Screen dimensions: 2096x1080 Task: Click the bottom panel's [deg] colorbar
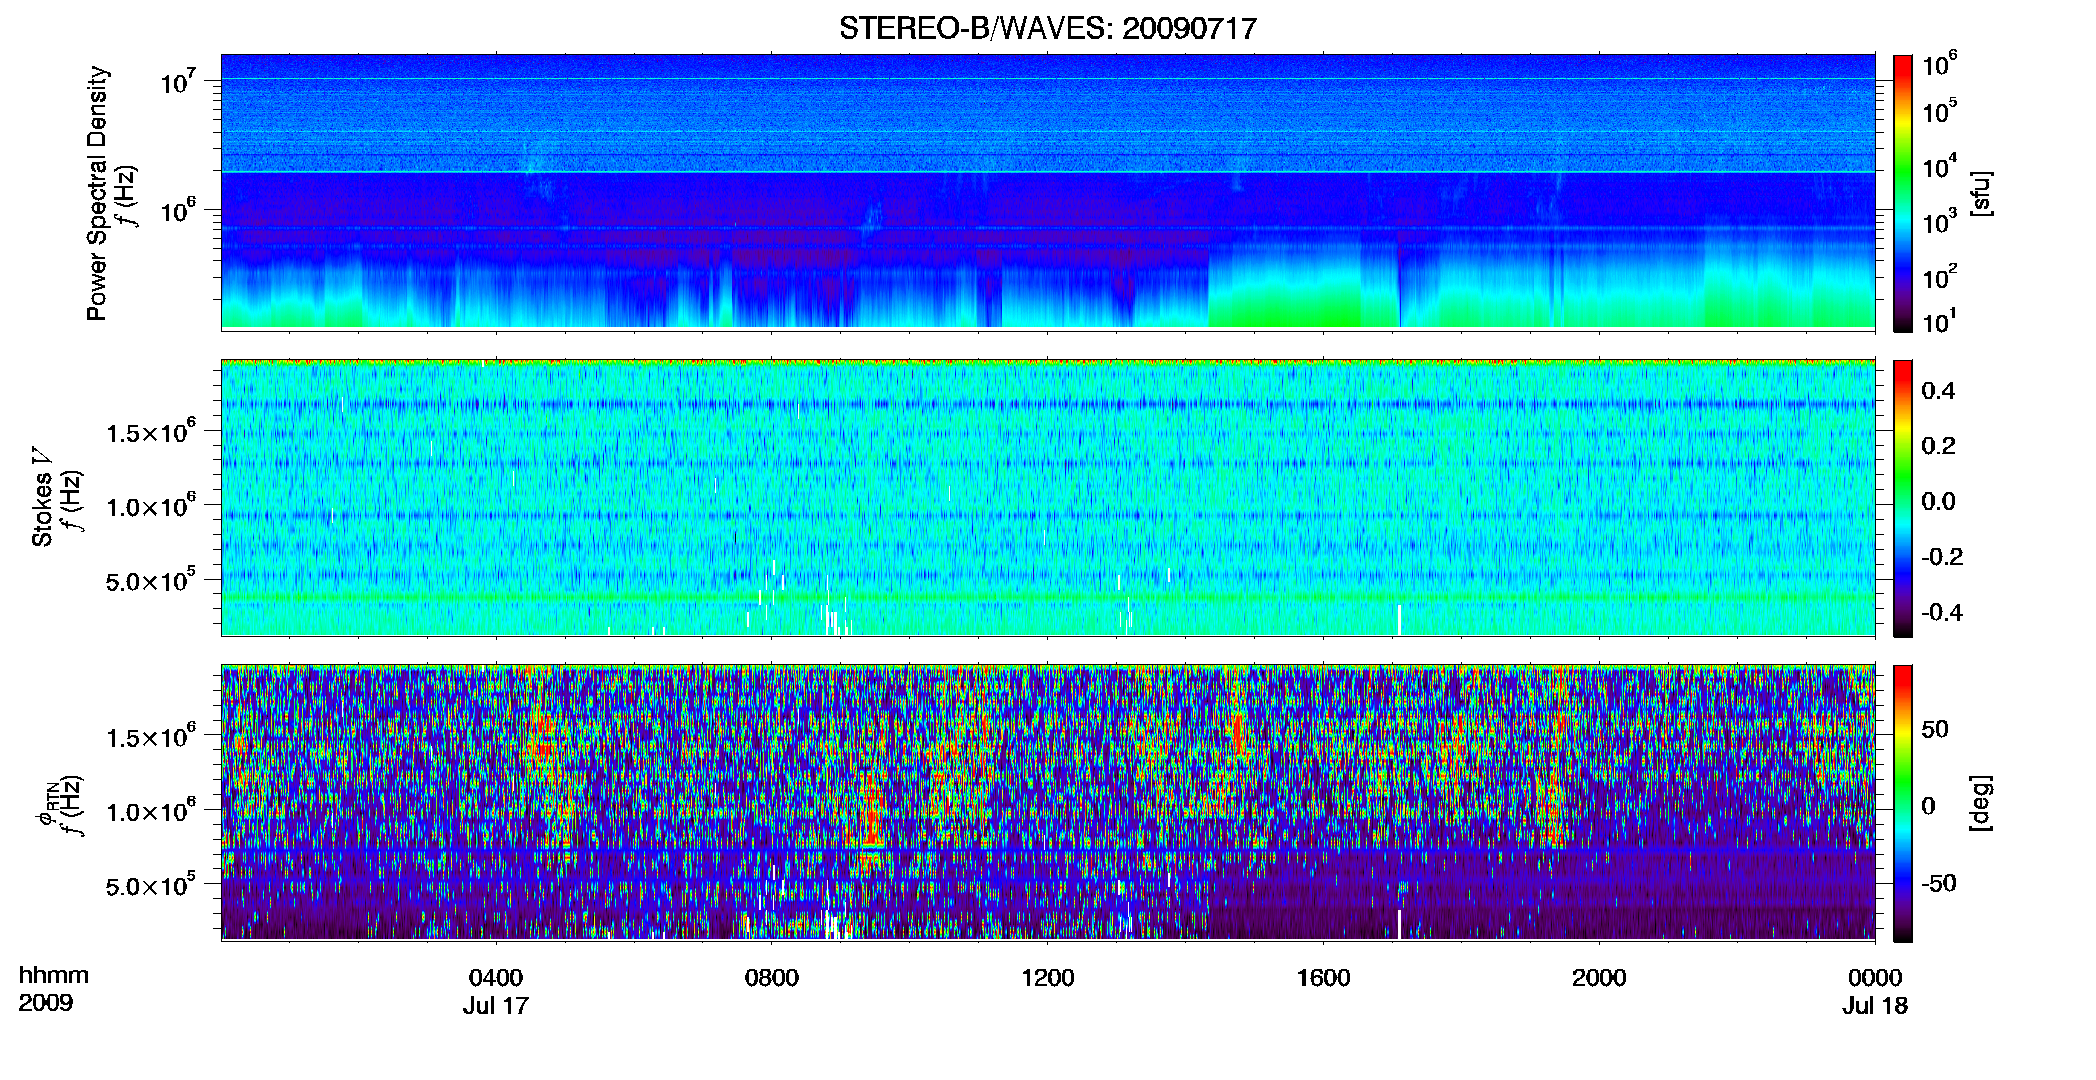coord(1903,803)
